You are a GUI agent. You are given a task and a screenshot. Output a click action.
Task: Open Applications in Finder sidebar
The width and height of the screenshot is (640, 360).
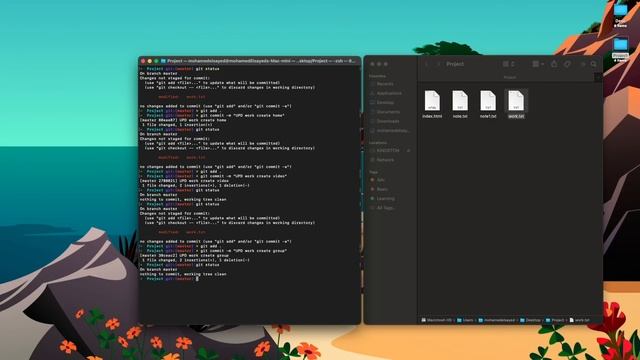(x=390, y=93)
